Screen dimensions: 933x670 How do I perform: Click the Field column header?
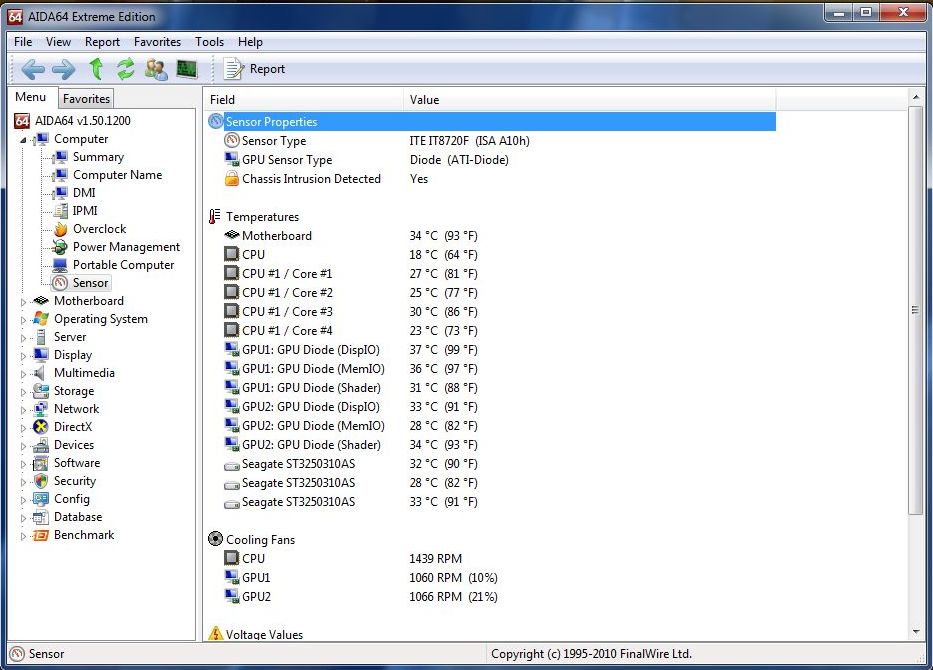[x=304, y=99]
